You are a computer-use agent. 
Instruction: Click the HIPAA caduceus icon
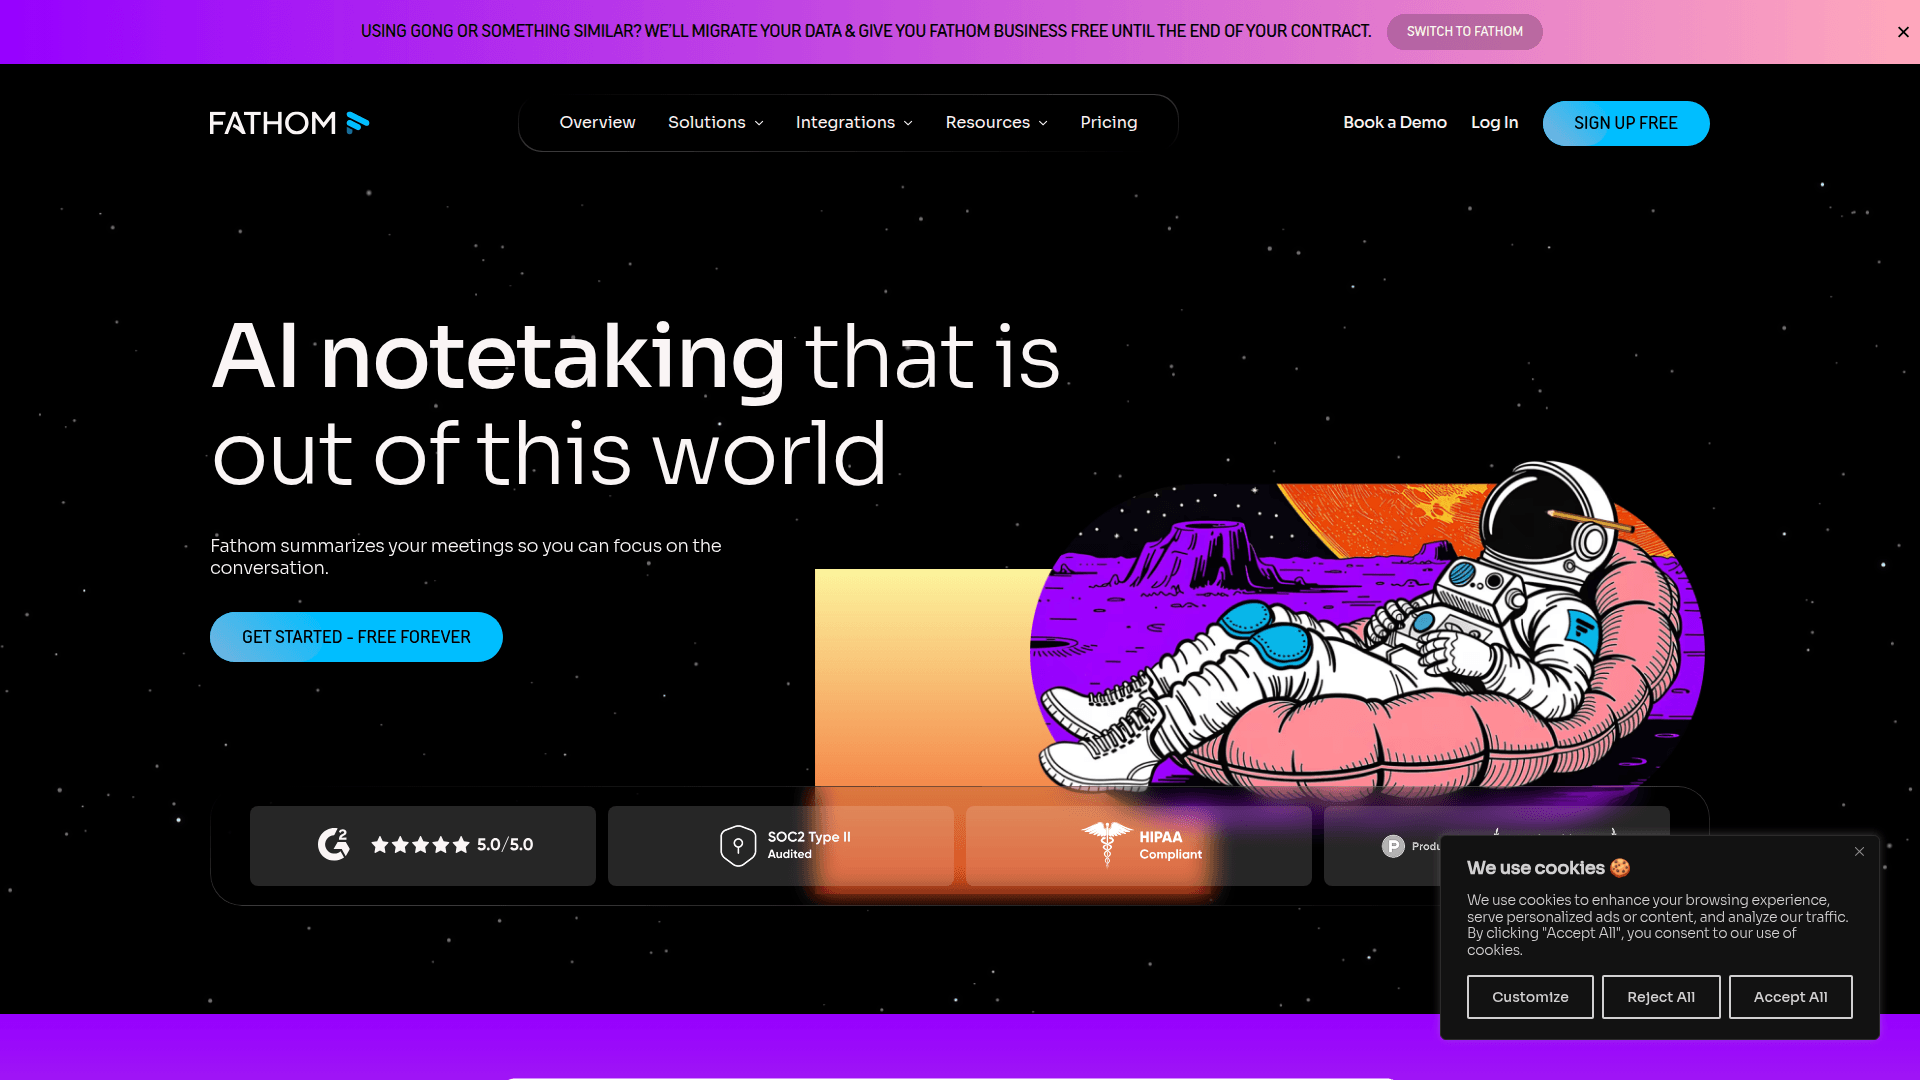[x=1106, y=843]
